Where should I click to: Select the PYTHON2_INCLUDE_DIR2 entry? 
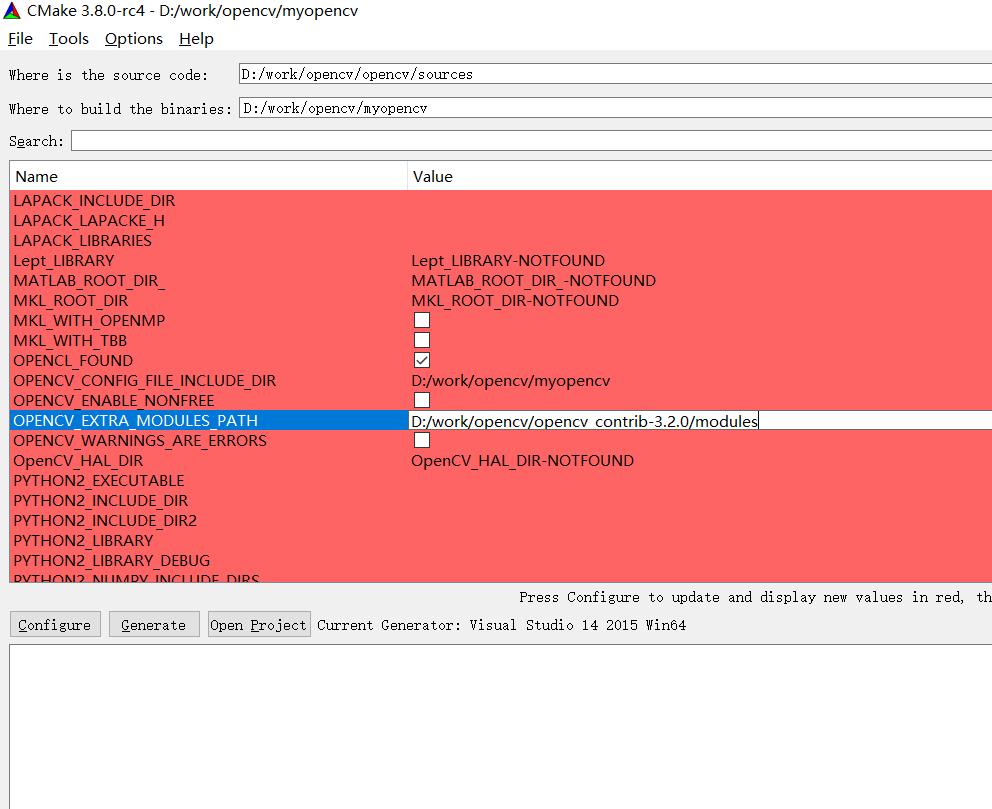(x=105, y=521)
